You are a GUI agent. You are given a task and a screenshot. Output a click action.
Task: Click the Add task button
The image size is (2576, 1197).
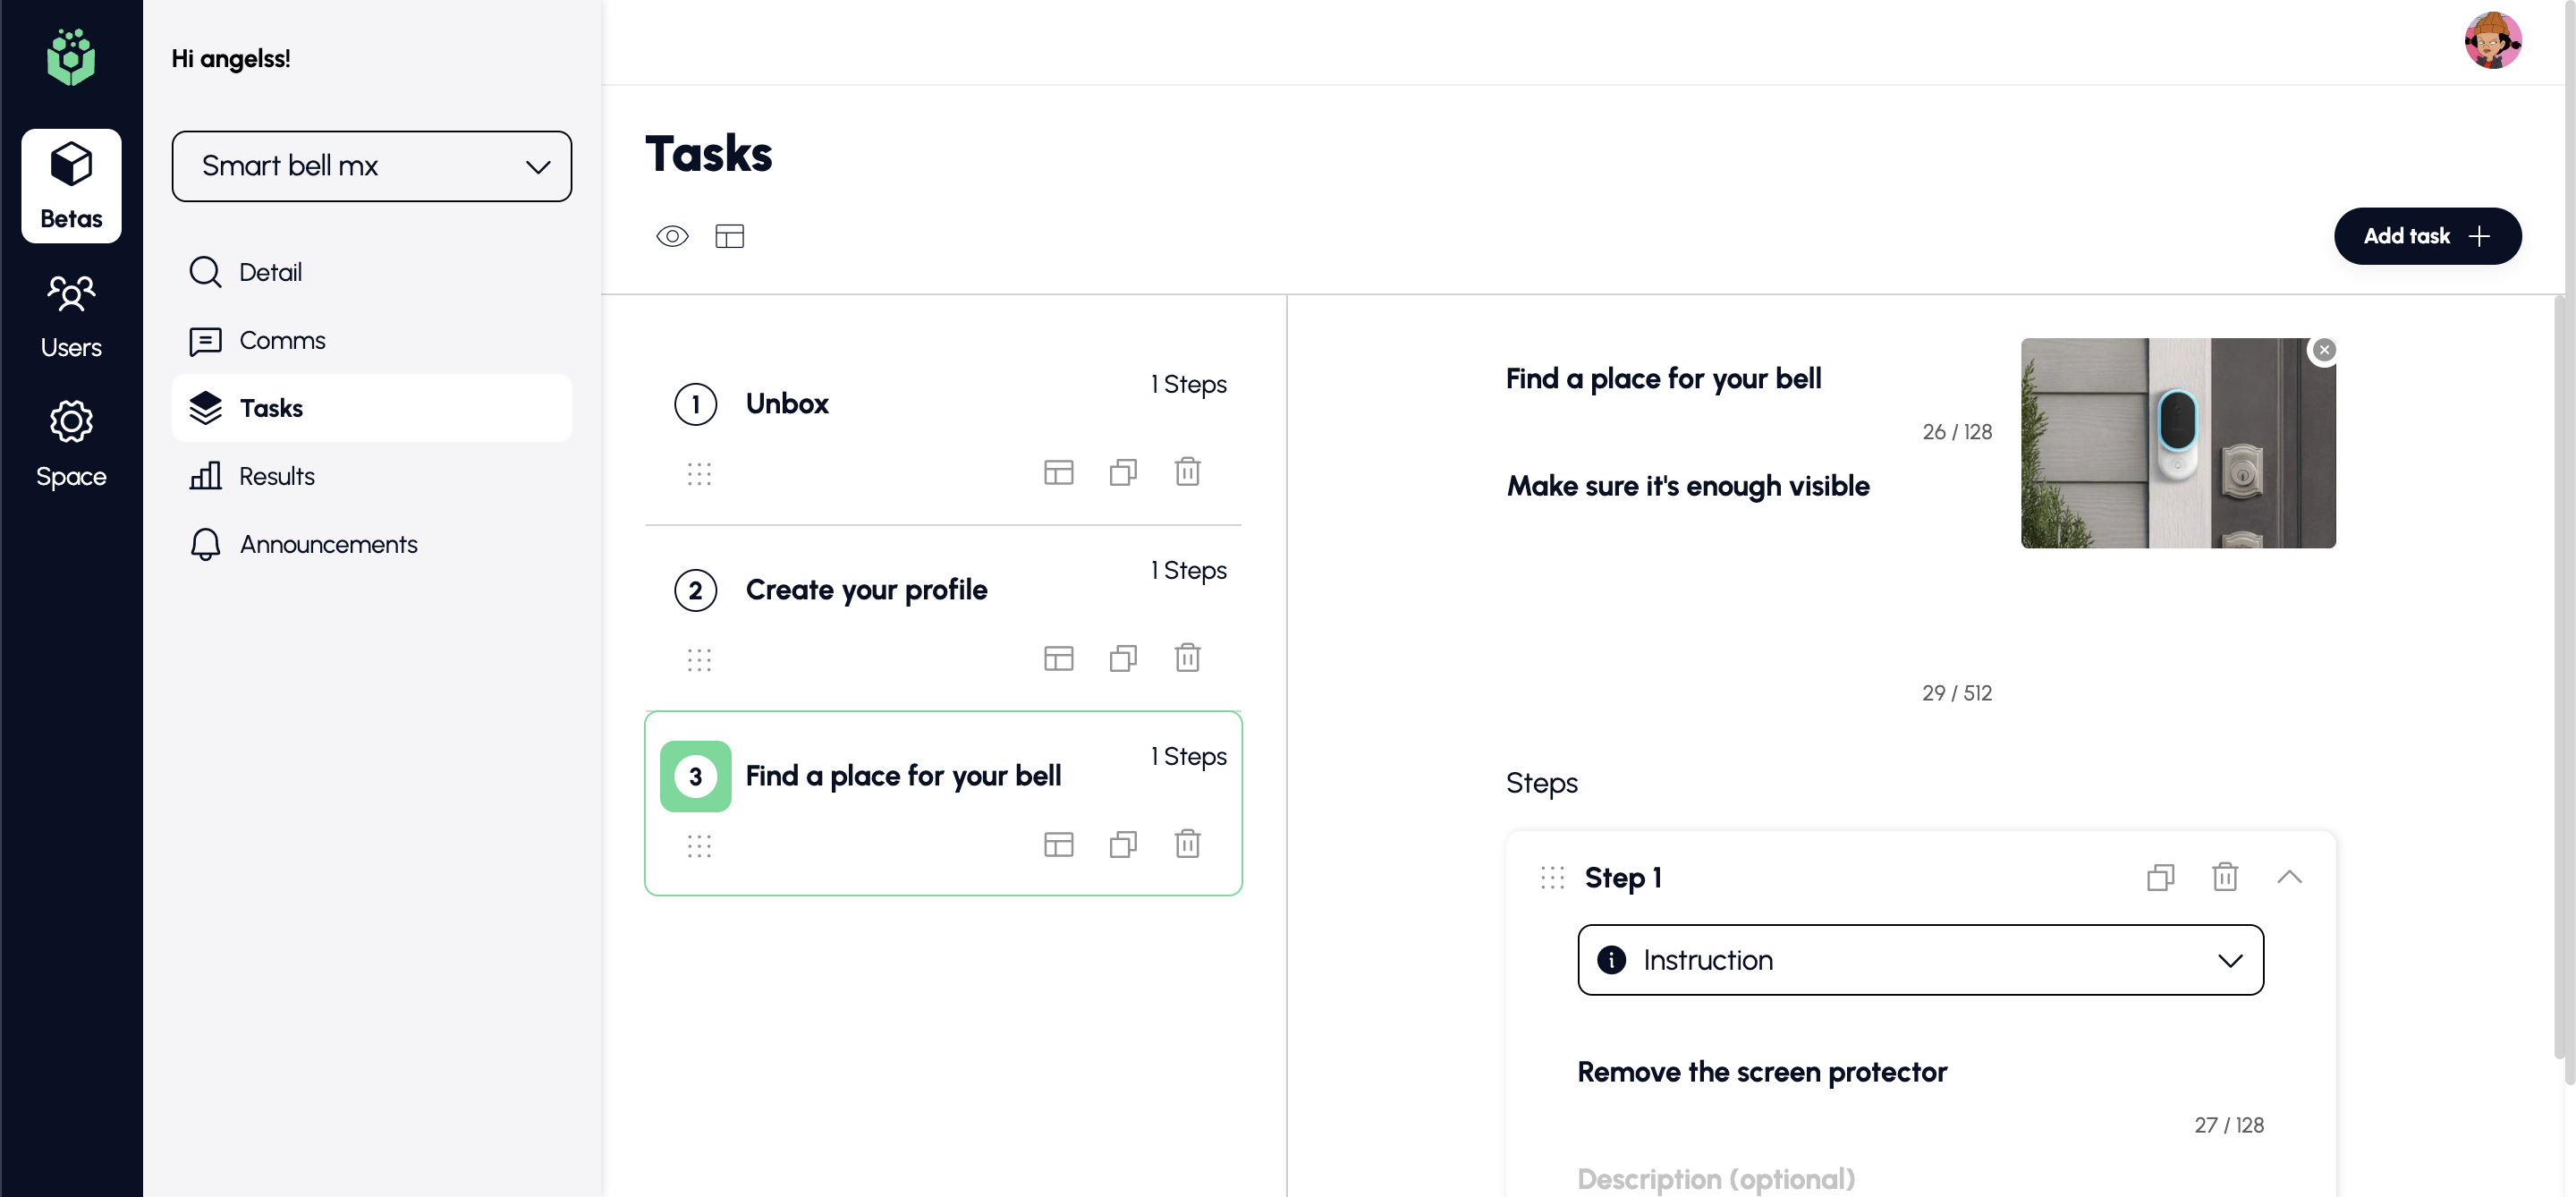pos(2427,236)
